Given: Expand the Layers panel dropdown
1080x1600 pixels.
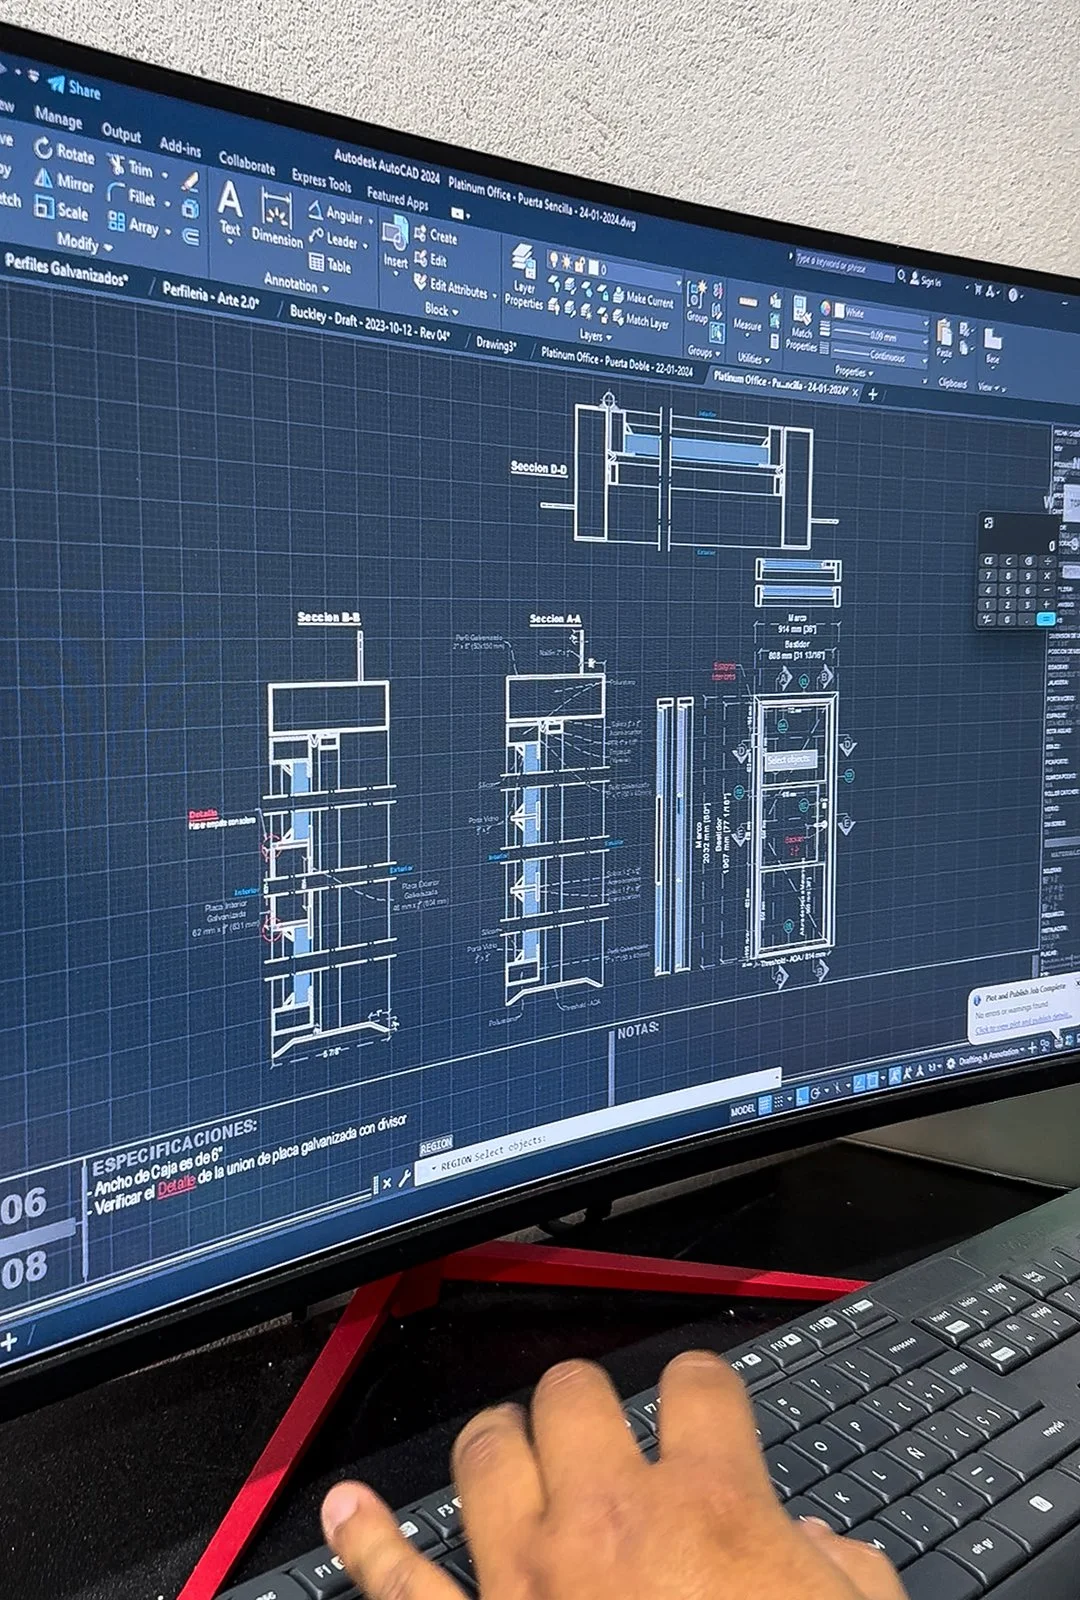Looking at the screenshot, I should 594,337.
